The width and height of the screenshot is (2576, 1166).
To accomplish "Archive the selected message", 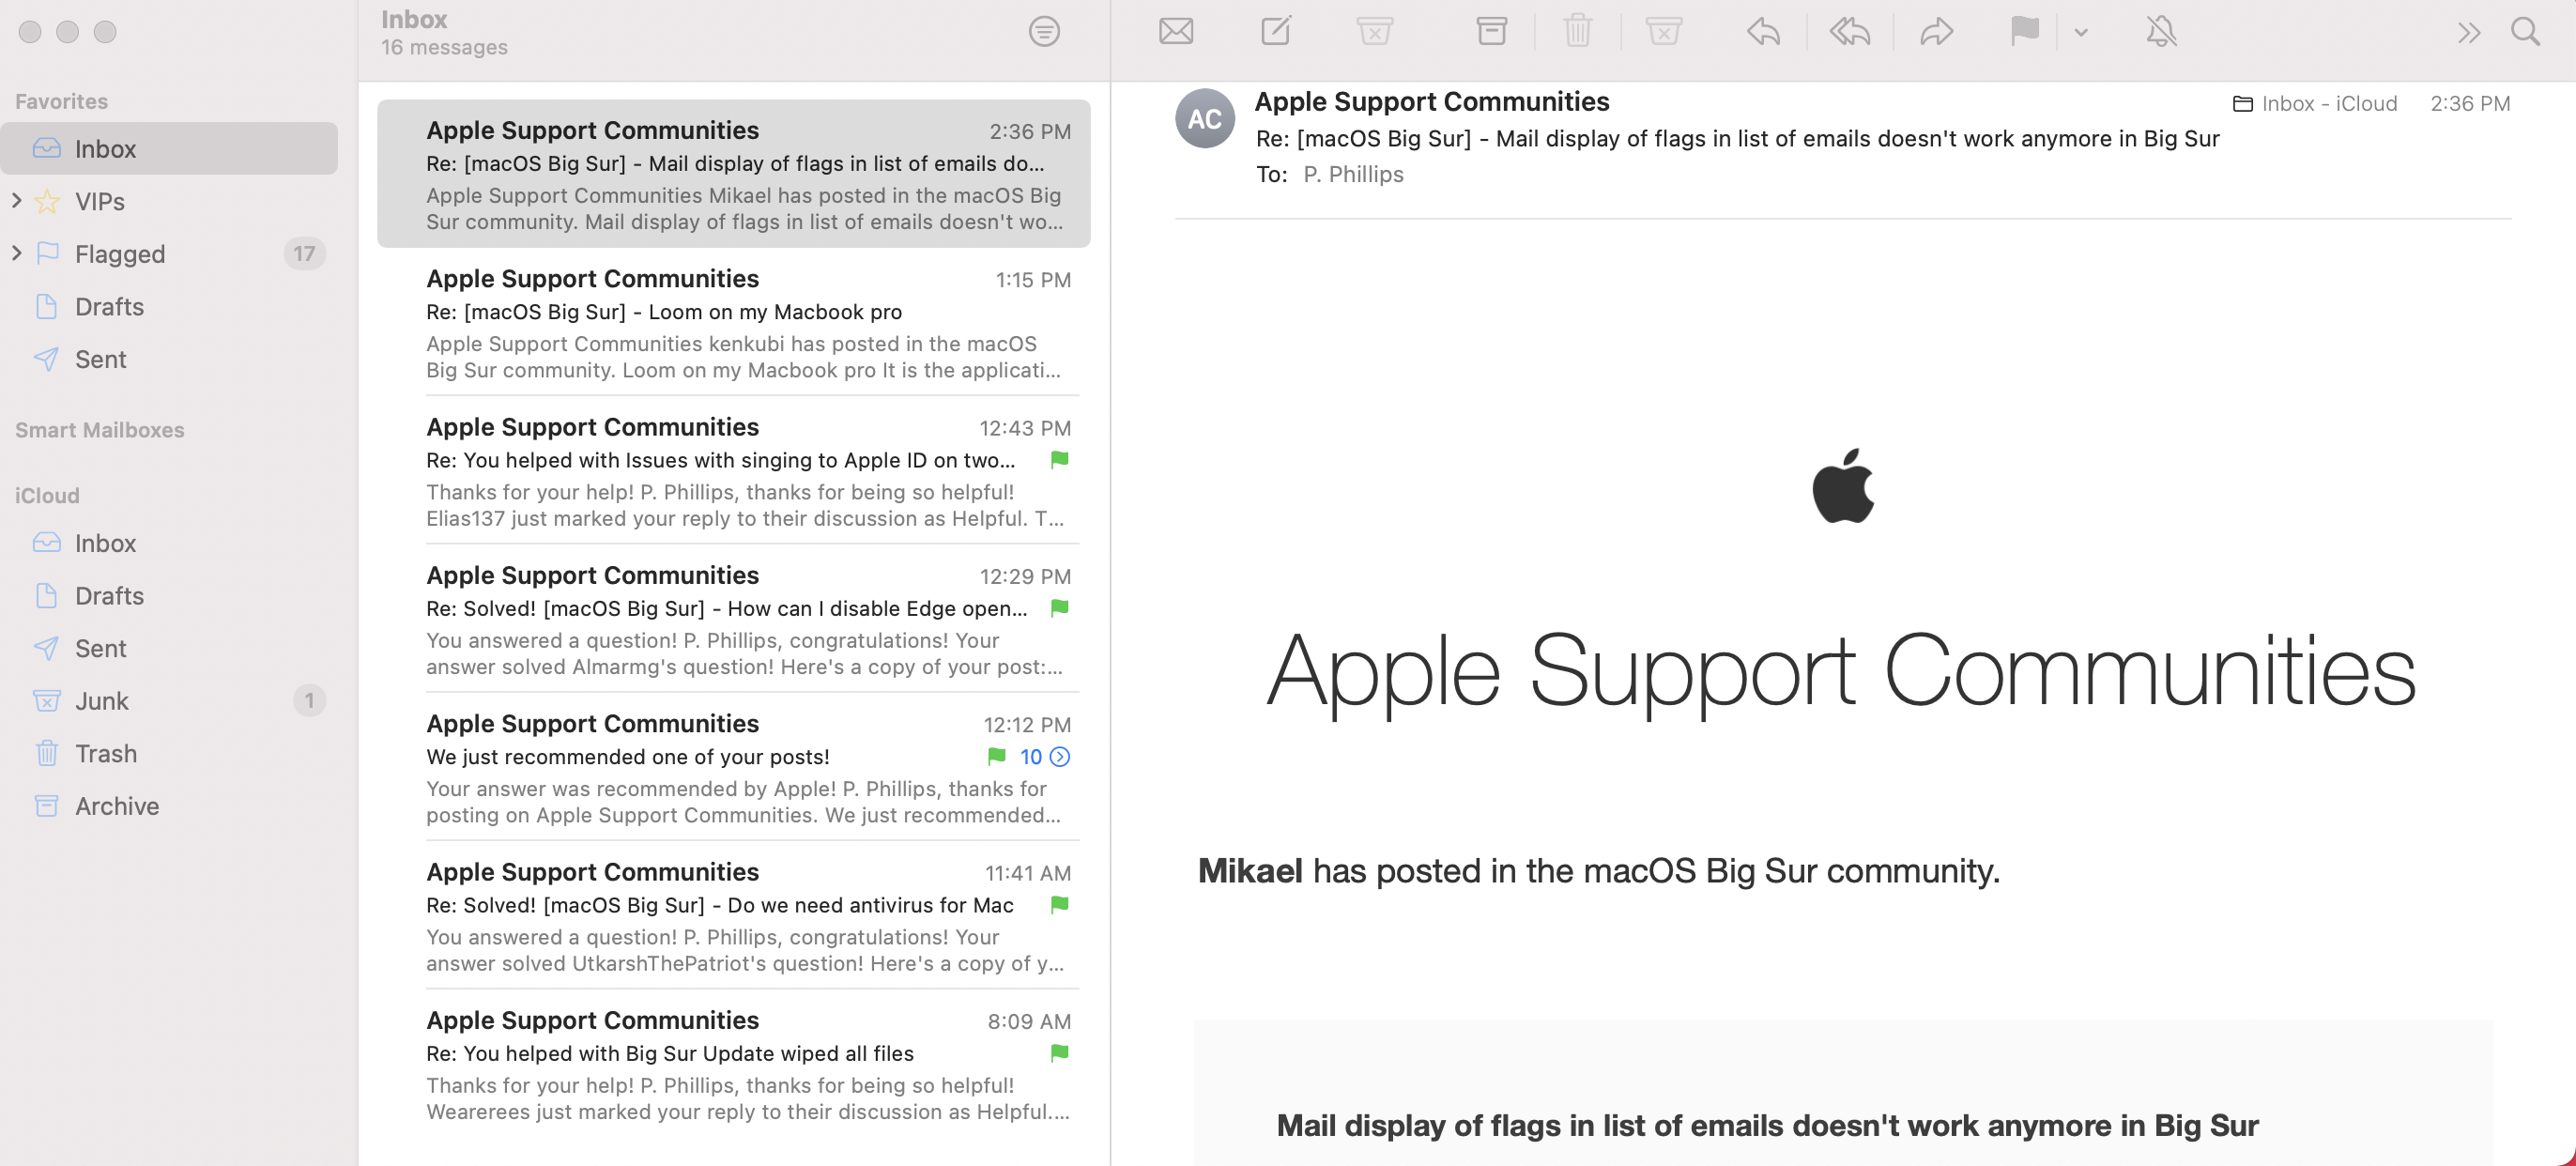I will (1491, 32).
